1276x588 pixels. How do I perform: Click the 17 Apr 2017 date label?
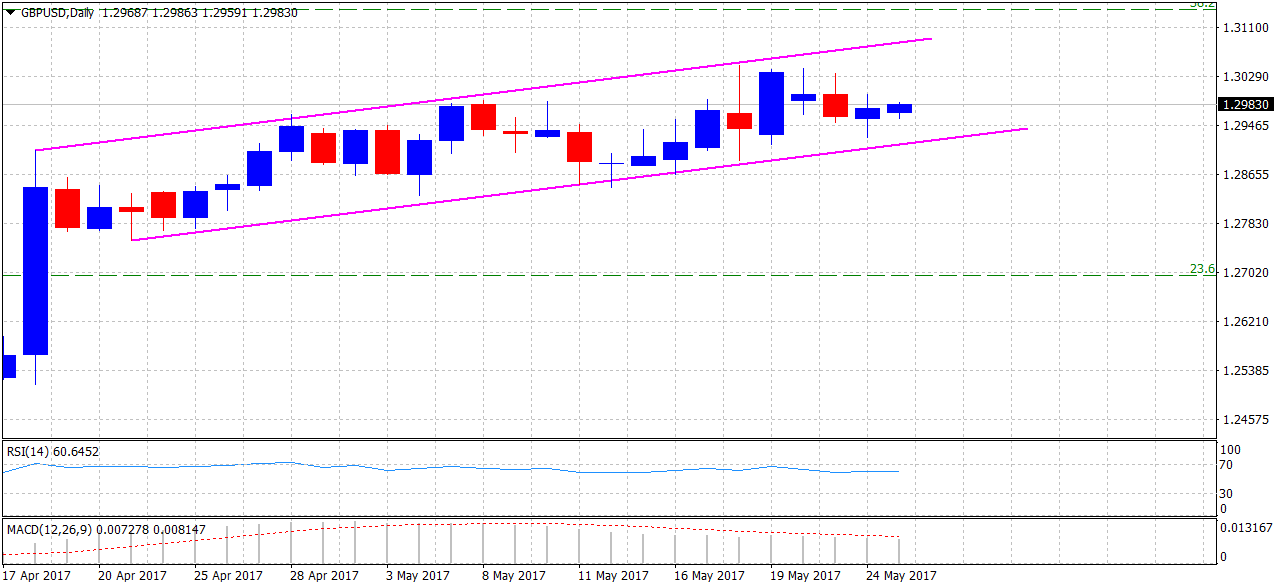[37, 576]
